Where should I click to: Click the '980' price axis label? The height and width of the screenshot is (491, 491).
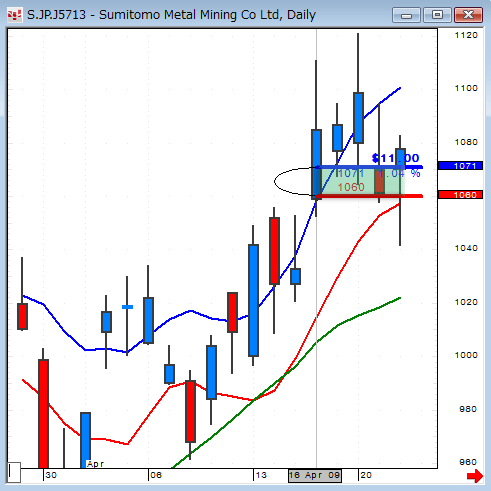[x=468, y=409]
